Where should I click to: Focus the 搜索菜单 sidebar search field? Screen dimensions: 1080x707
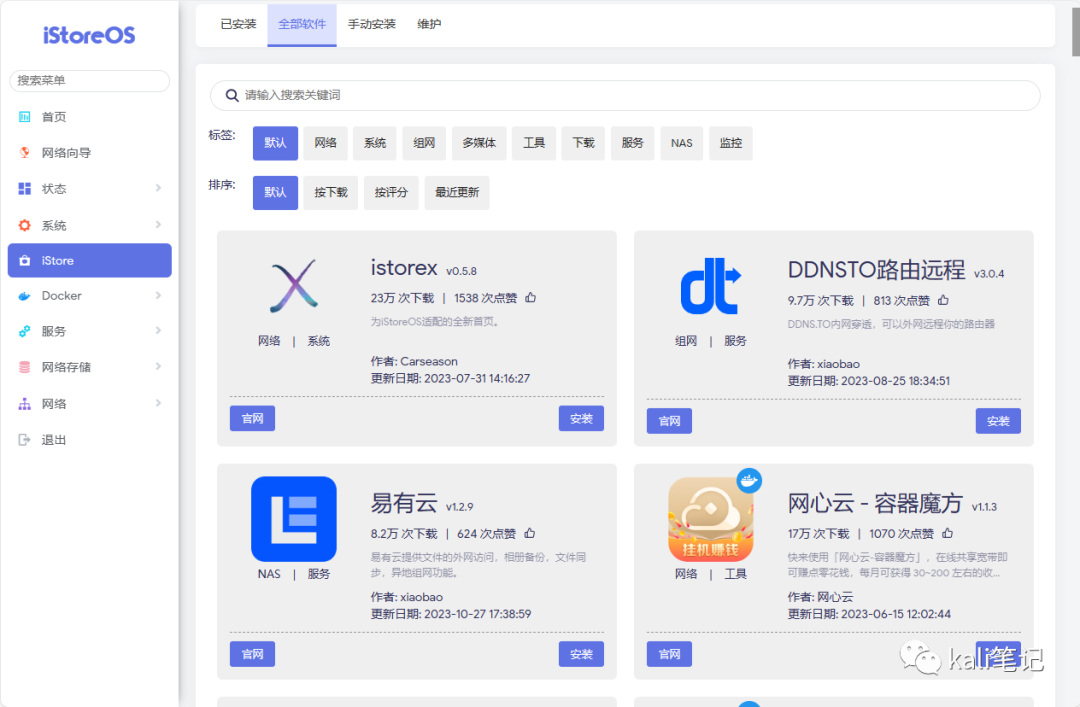coord(90,81)
